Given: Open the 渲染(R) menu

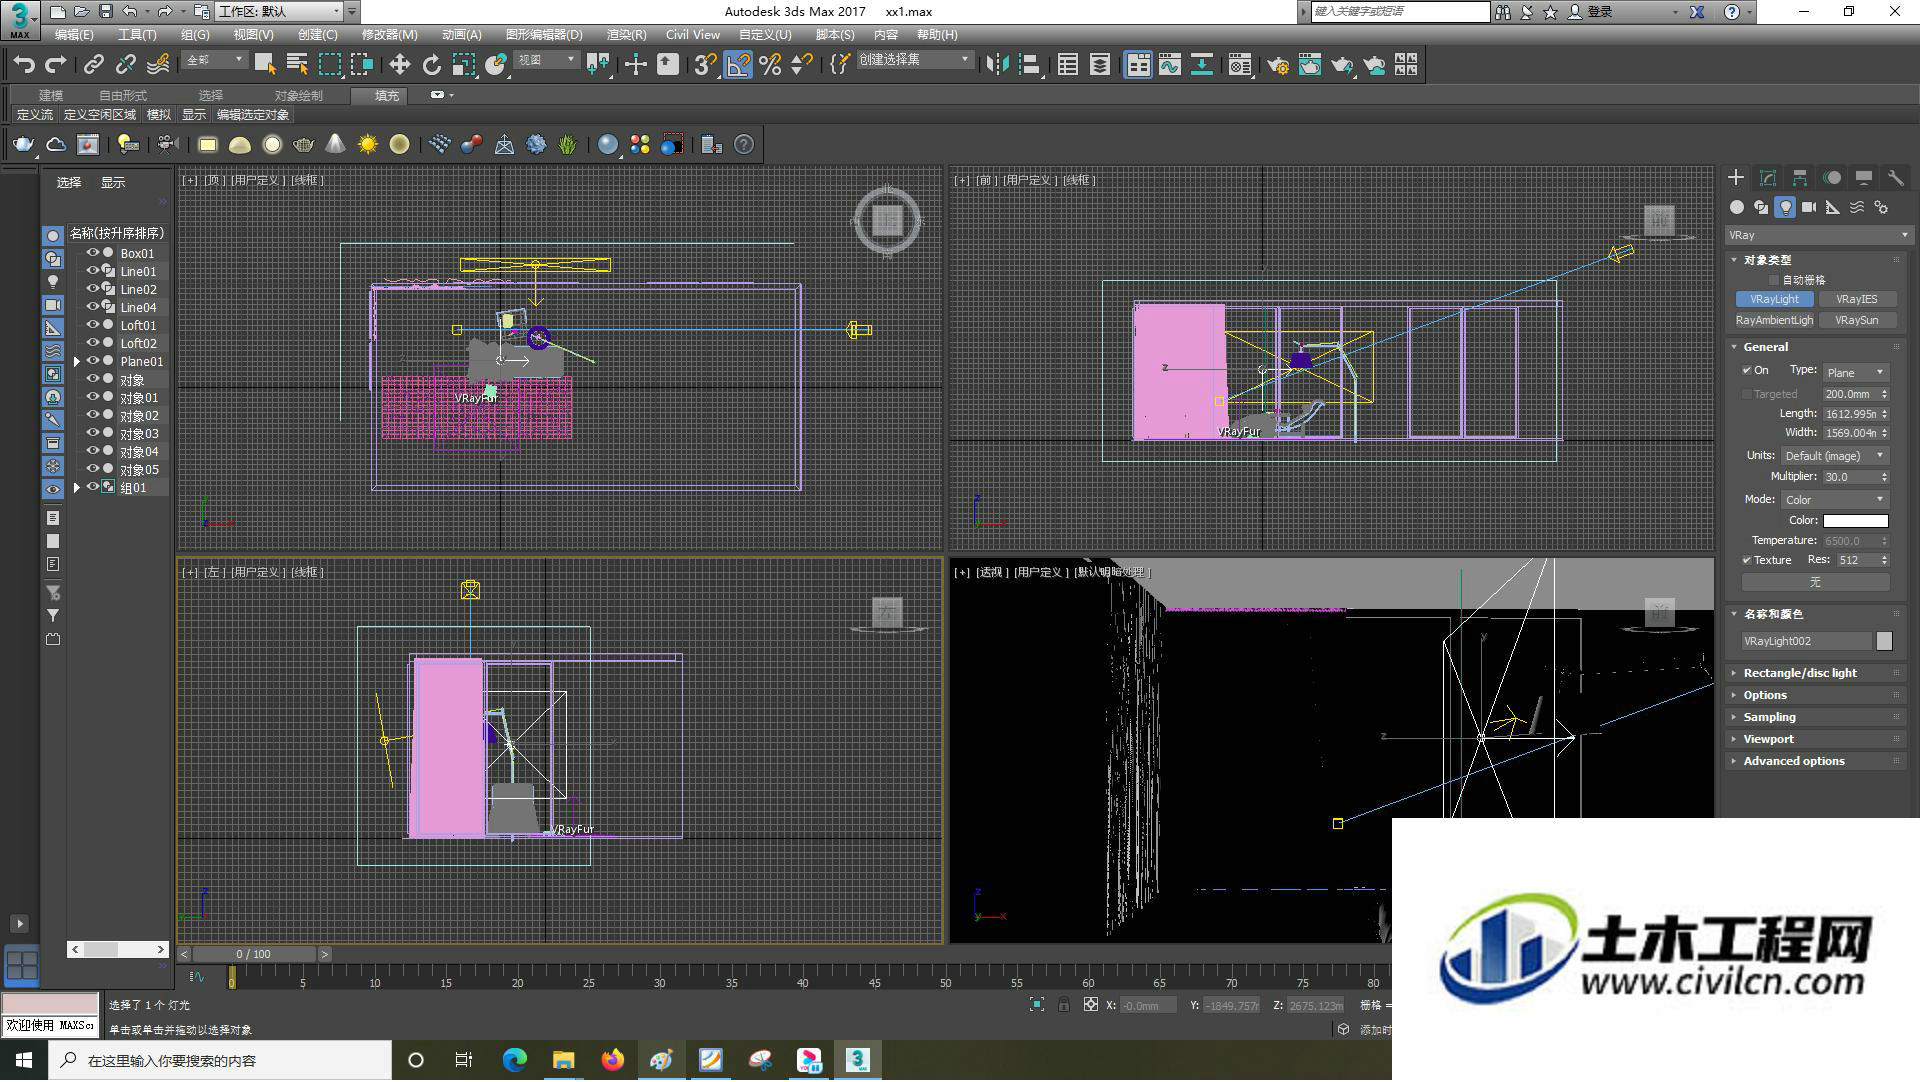Looking at the screenshot, I should click(626, 35).
